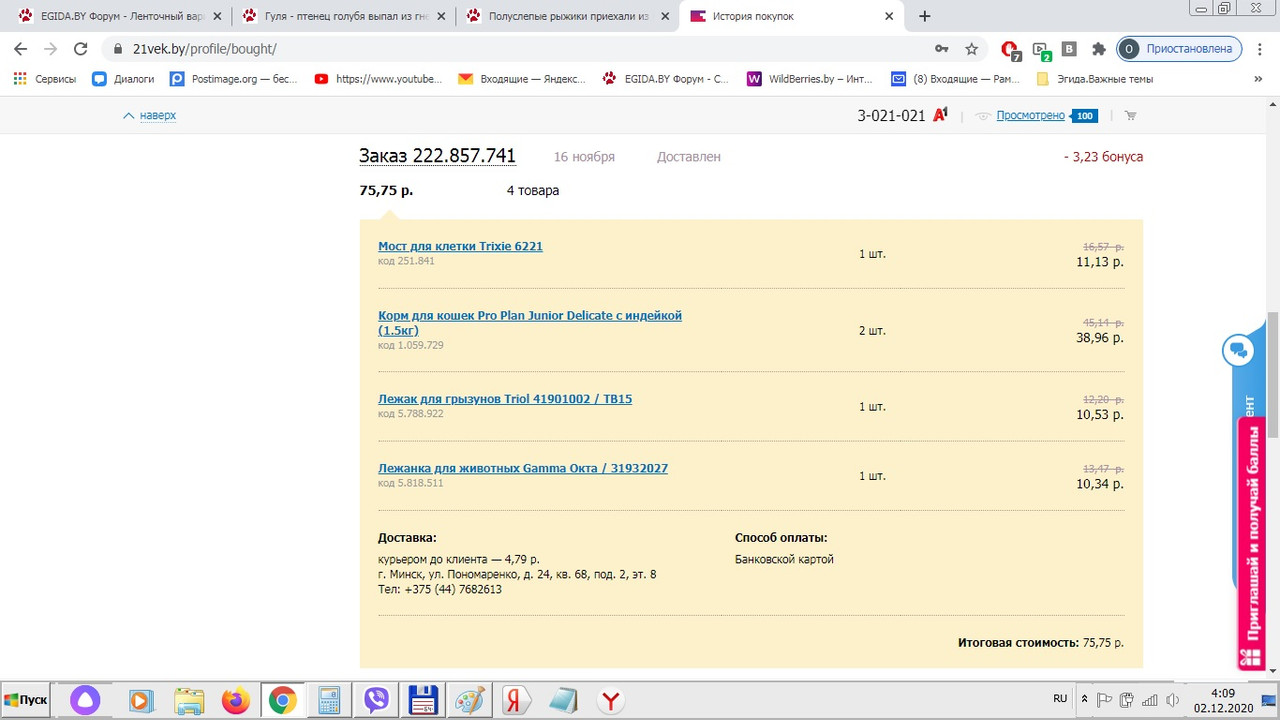
Task: Open the Лежак для грызунов Triol link
Action: click(505, 399)
